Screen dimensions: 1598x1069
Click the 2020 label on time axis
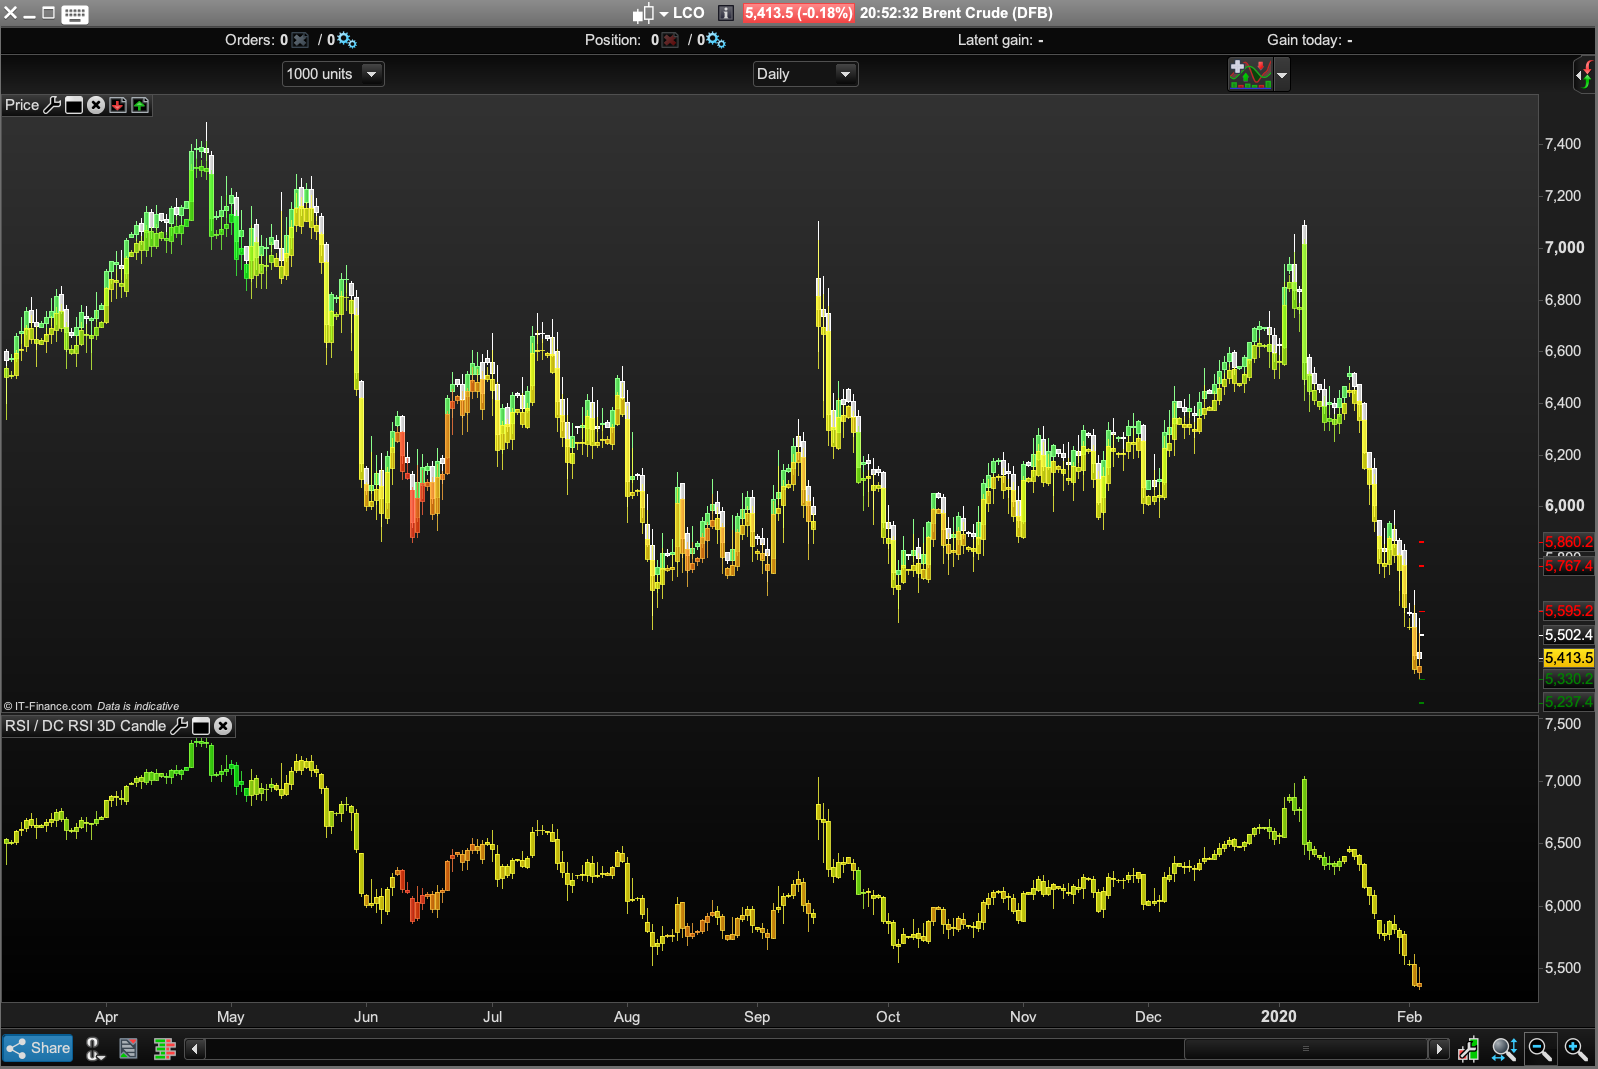pos(1279,1016)
